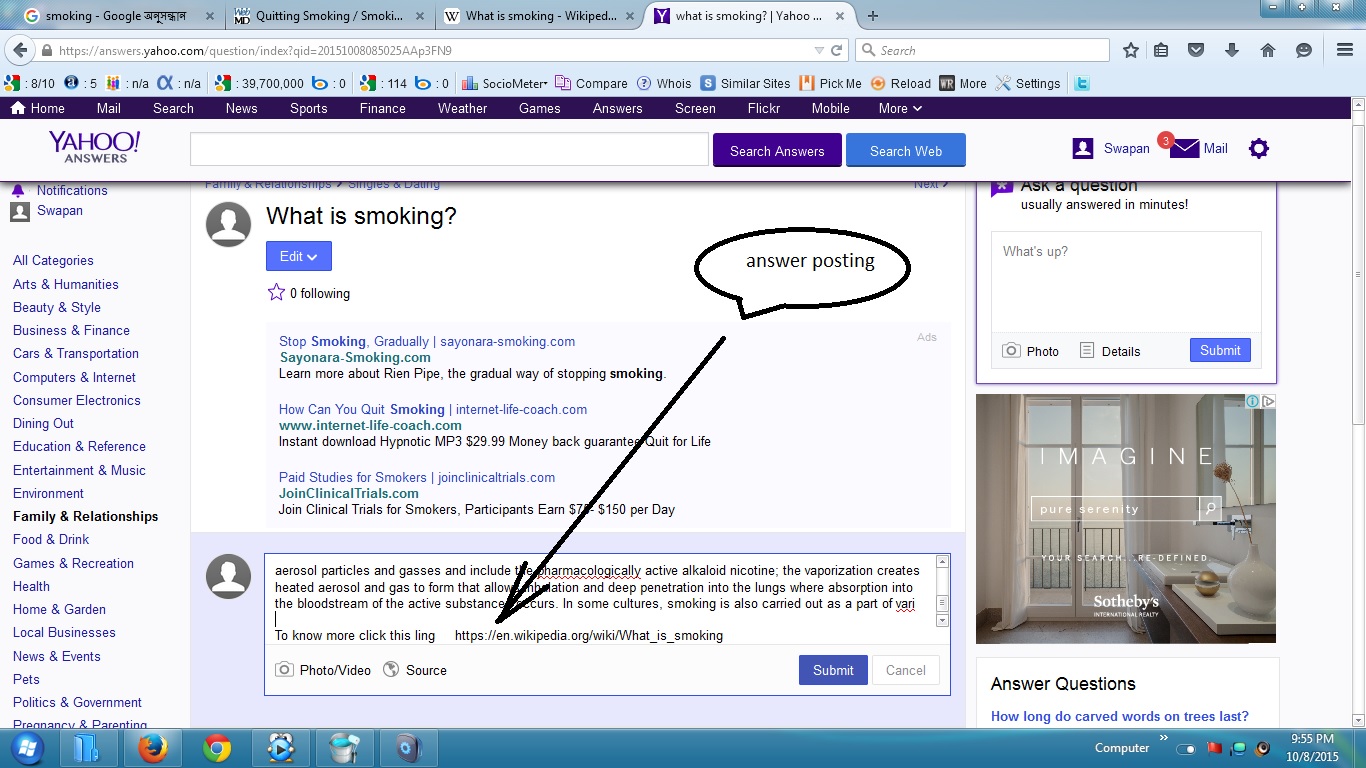Attach a Photo to Ask a question
This screenshot has width=1366, height=768.
coord(1030,351)
